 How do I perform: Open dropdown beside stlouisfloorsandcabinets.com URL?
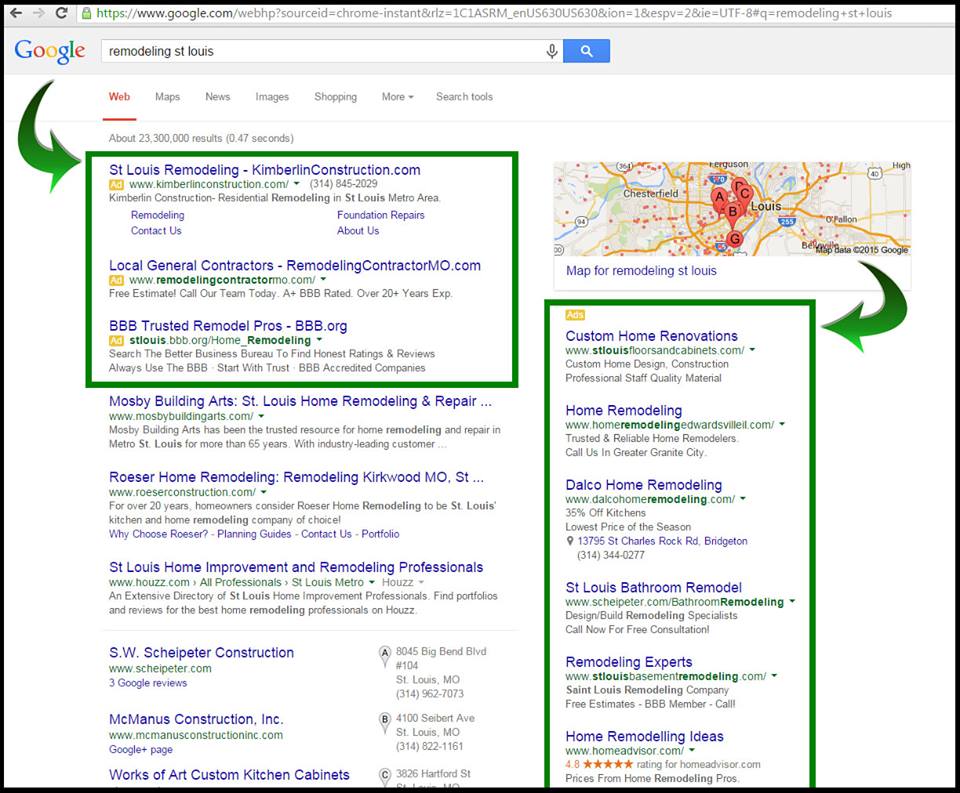[752, 351]
